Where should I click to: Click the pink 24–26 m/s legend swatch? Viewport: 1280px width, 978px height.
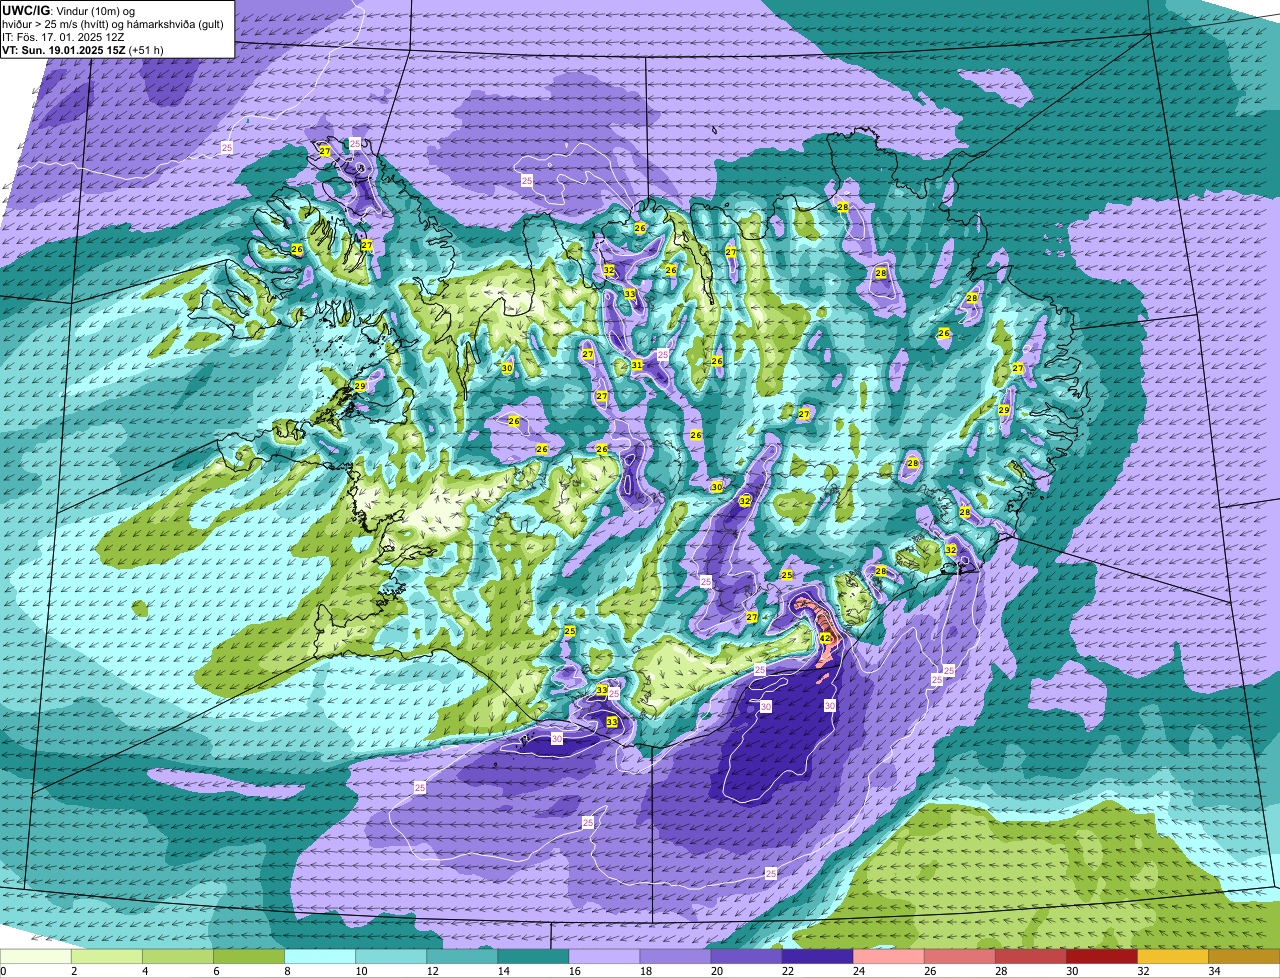tap(888, 956)
